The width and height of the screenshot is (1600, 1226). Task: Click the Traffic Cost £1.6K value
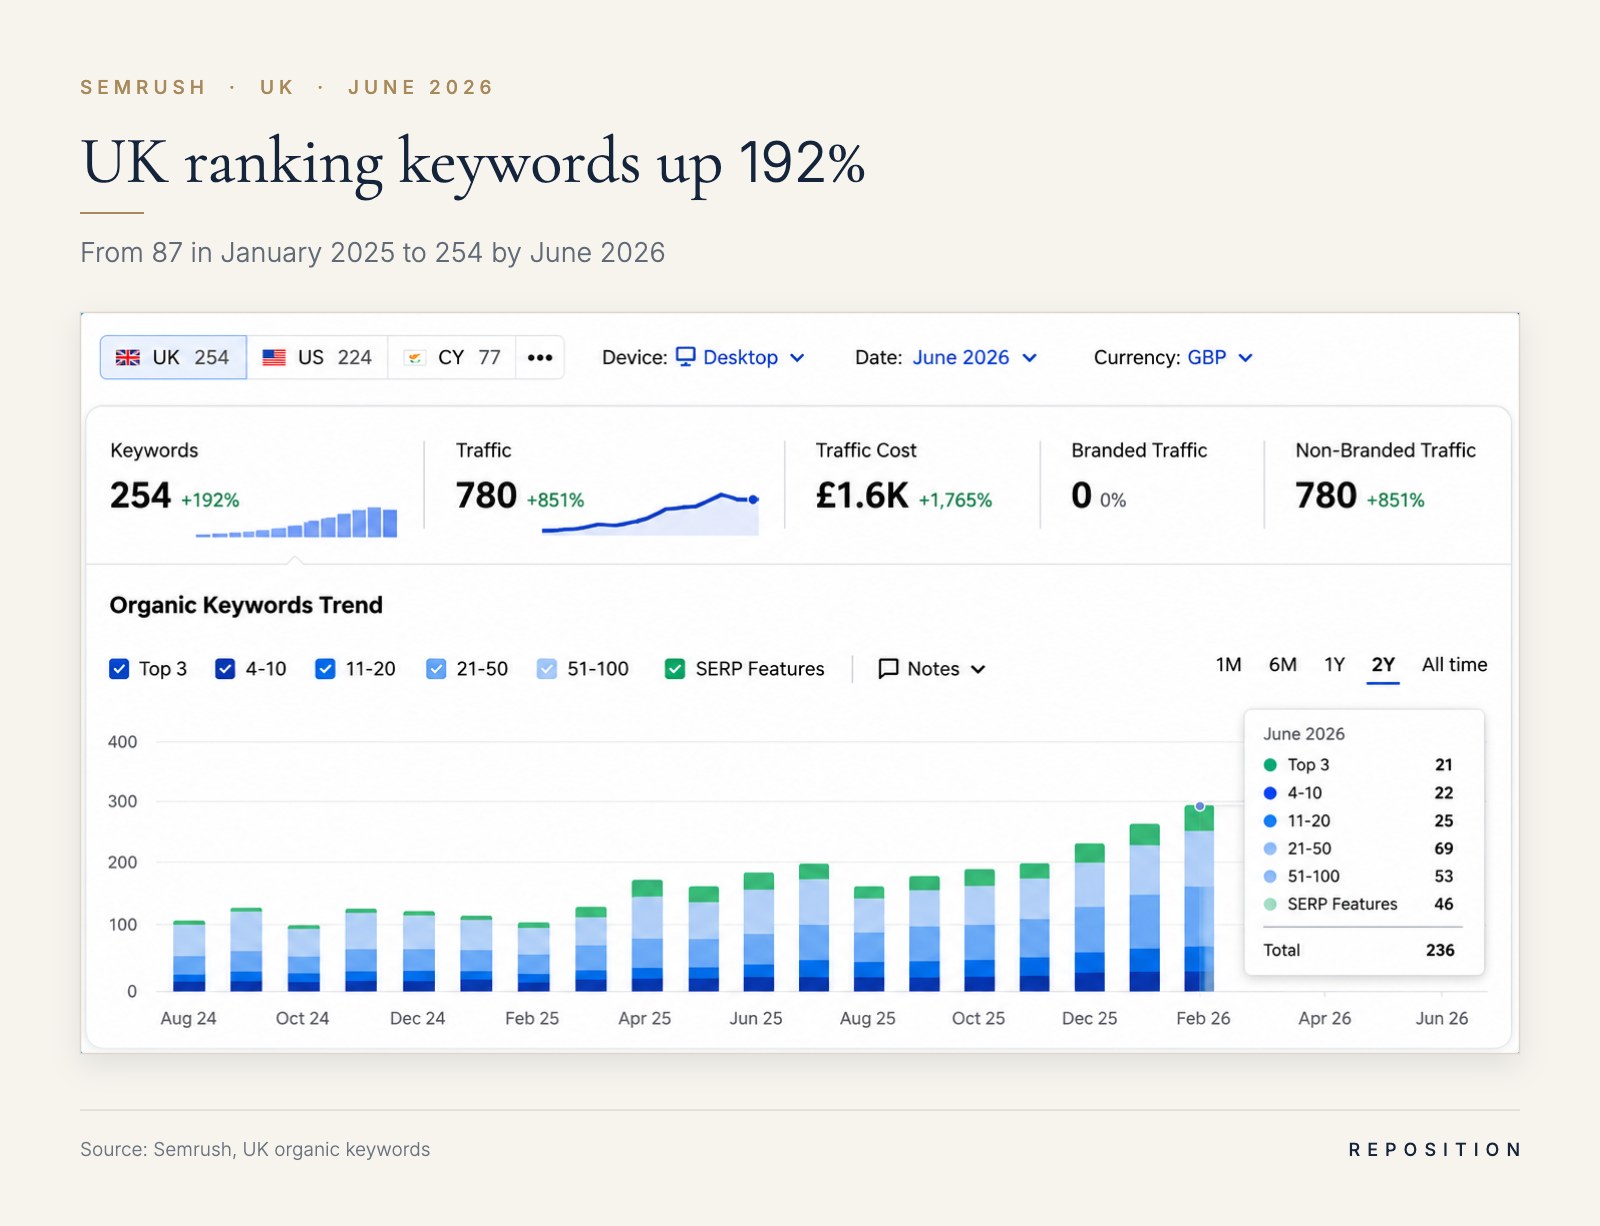pos(862,495)
